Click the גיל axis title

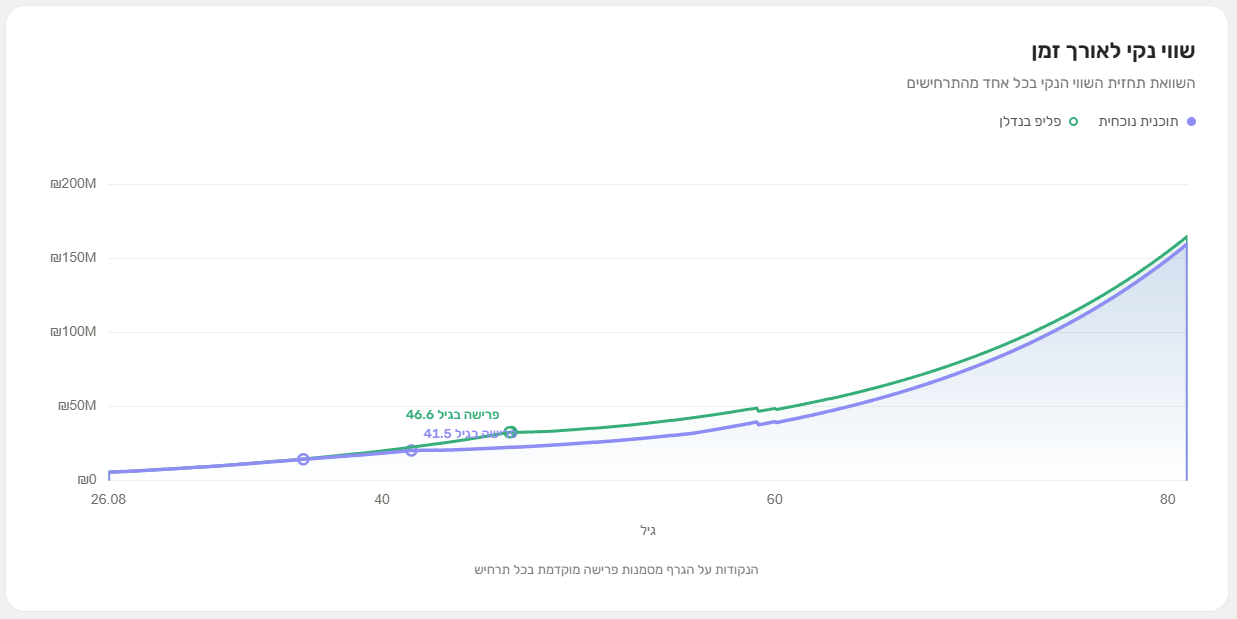648,530
